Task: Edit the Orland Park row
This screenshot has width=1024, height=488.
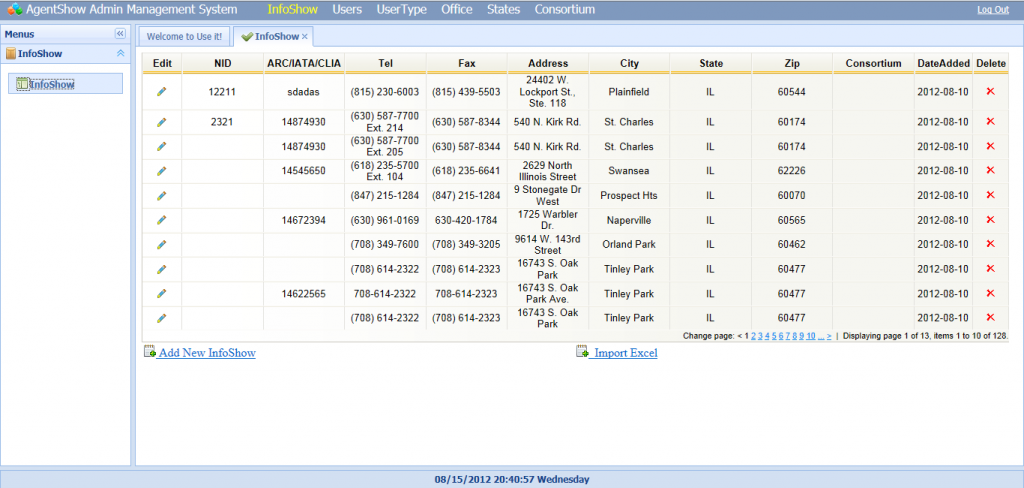Action: coord(162,244)
